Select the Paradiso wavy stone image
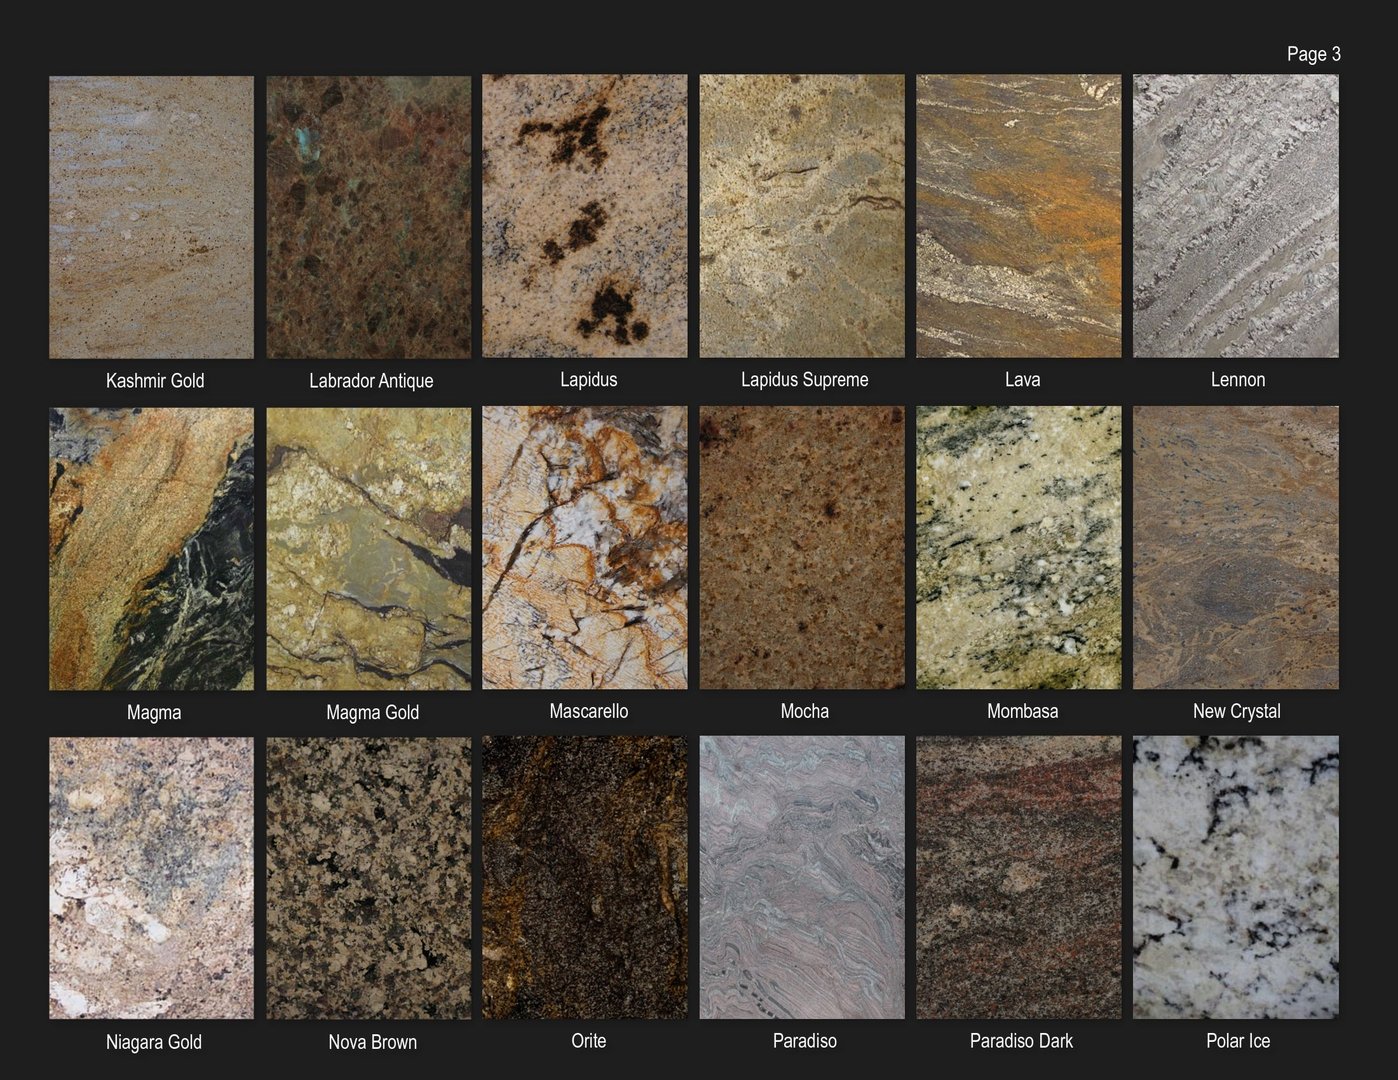The height and width of the screenshot is (1080, 1398). point(802,878)
